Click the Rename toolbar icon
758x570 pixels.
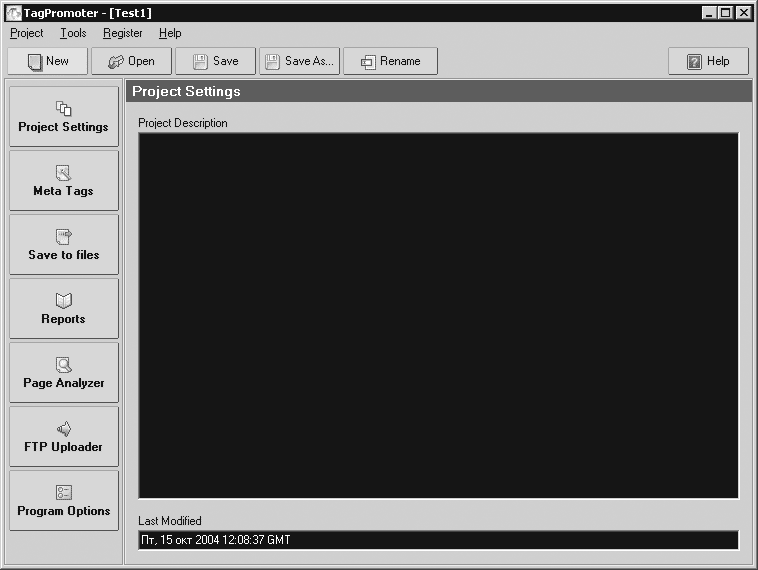368,62
